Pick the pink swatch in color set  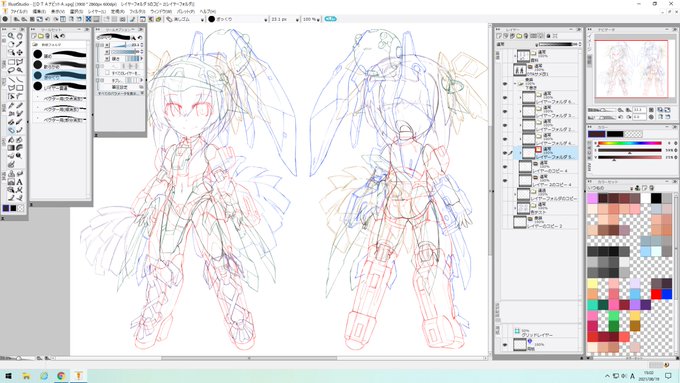coord(592,199)
